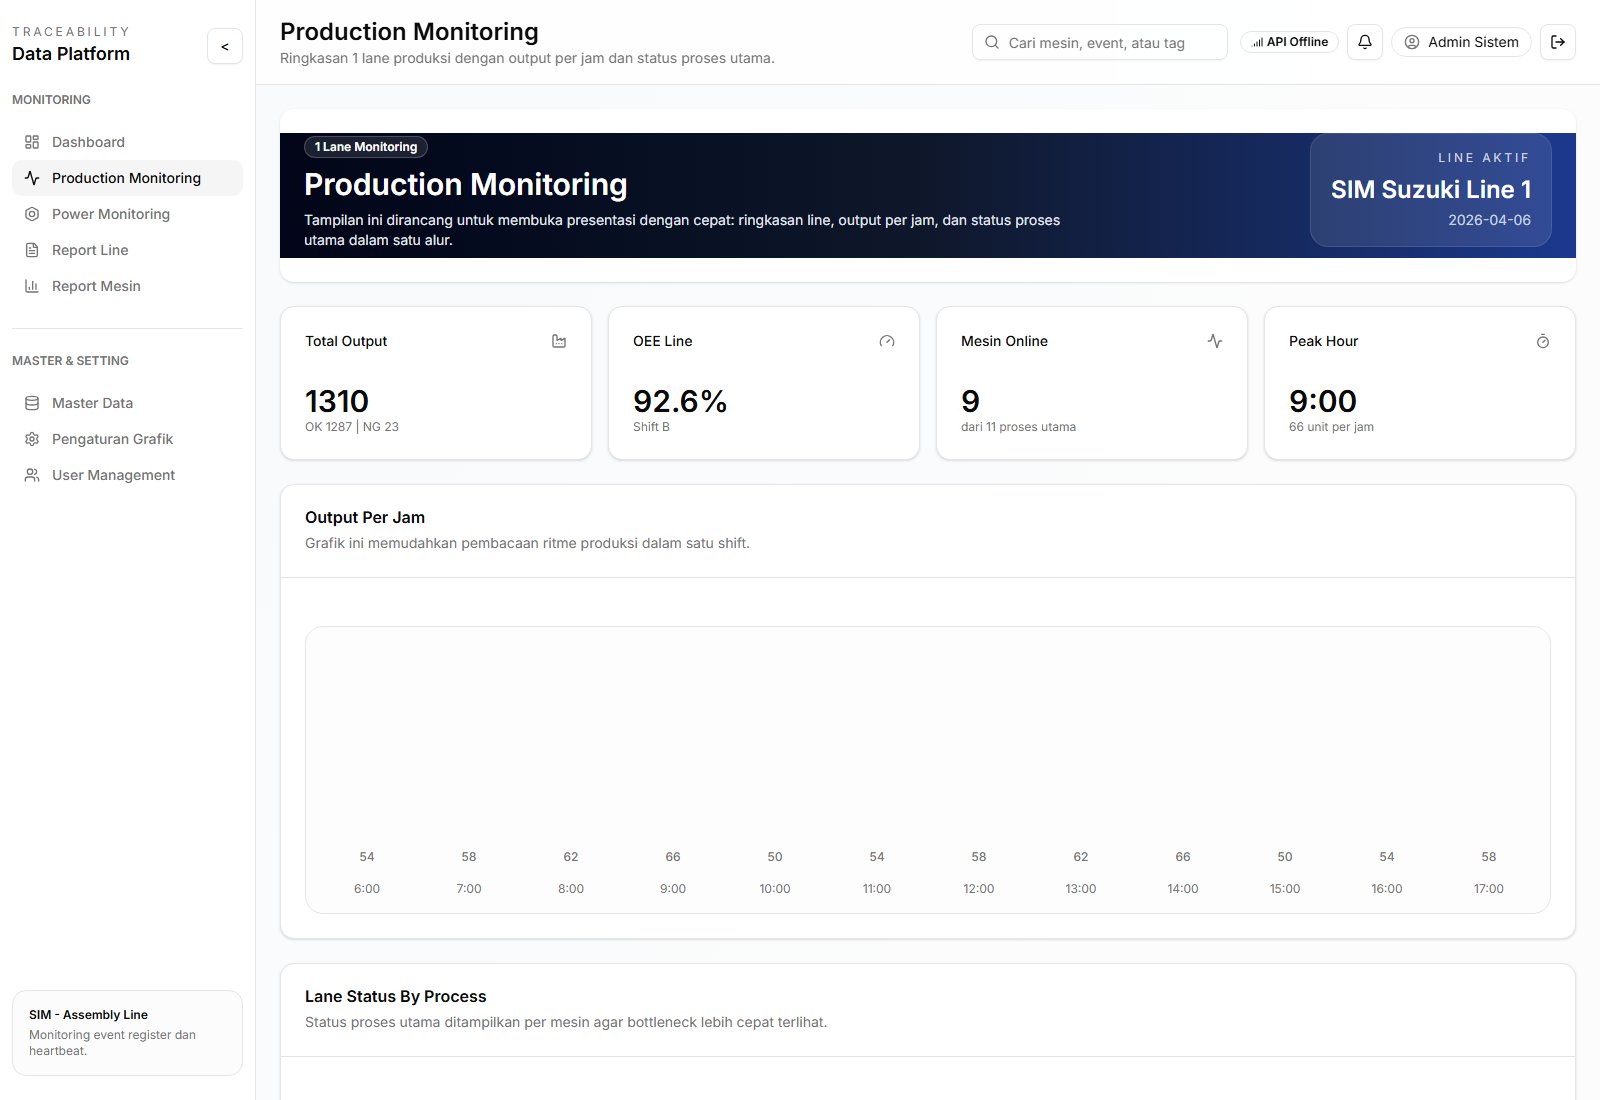The width and height of the screenshot is (1600, 1100).
Task: Click the 1 Lane Monitoring badge
Action: [366, 147]
